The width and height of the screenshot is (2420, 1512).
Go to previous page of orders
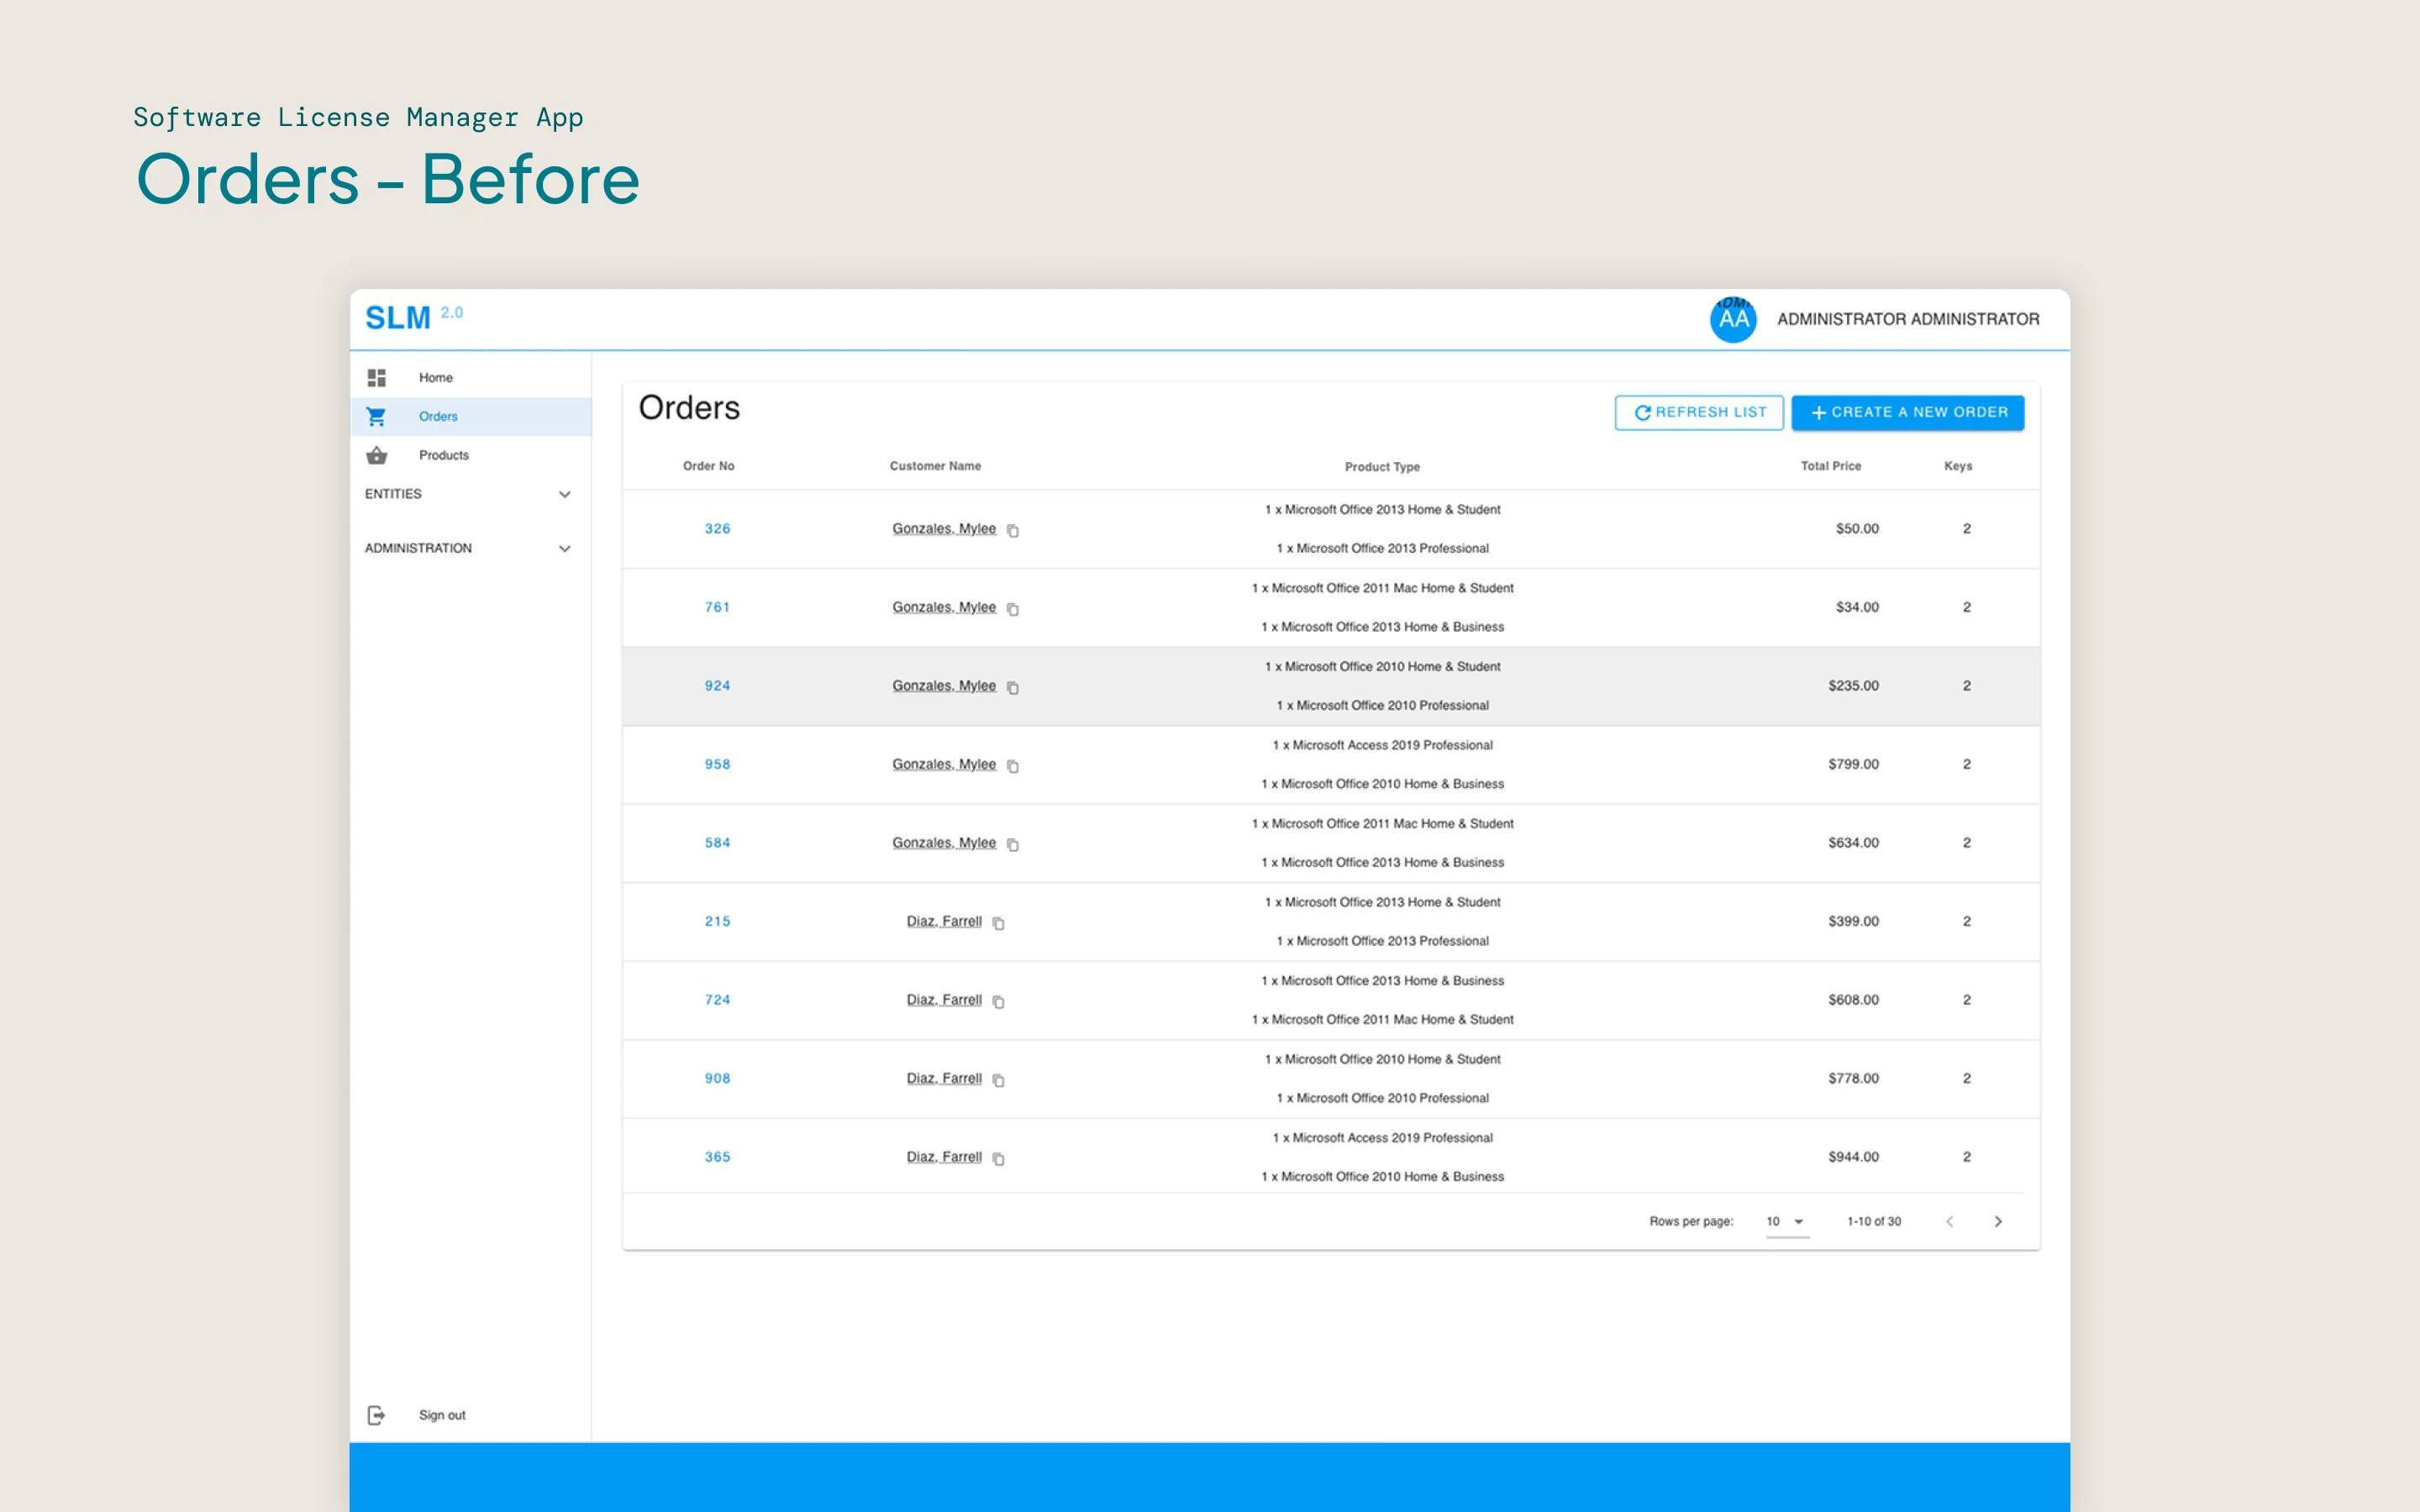(1949, 1221)
